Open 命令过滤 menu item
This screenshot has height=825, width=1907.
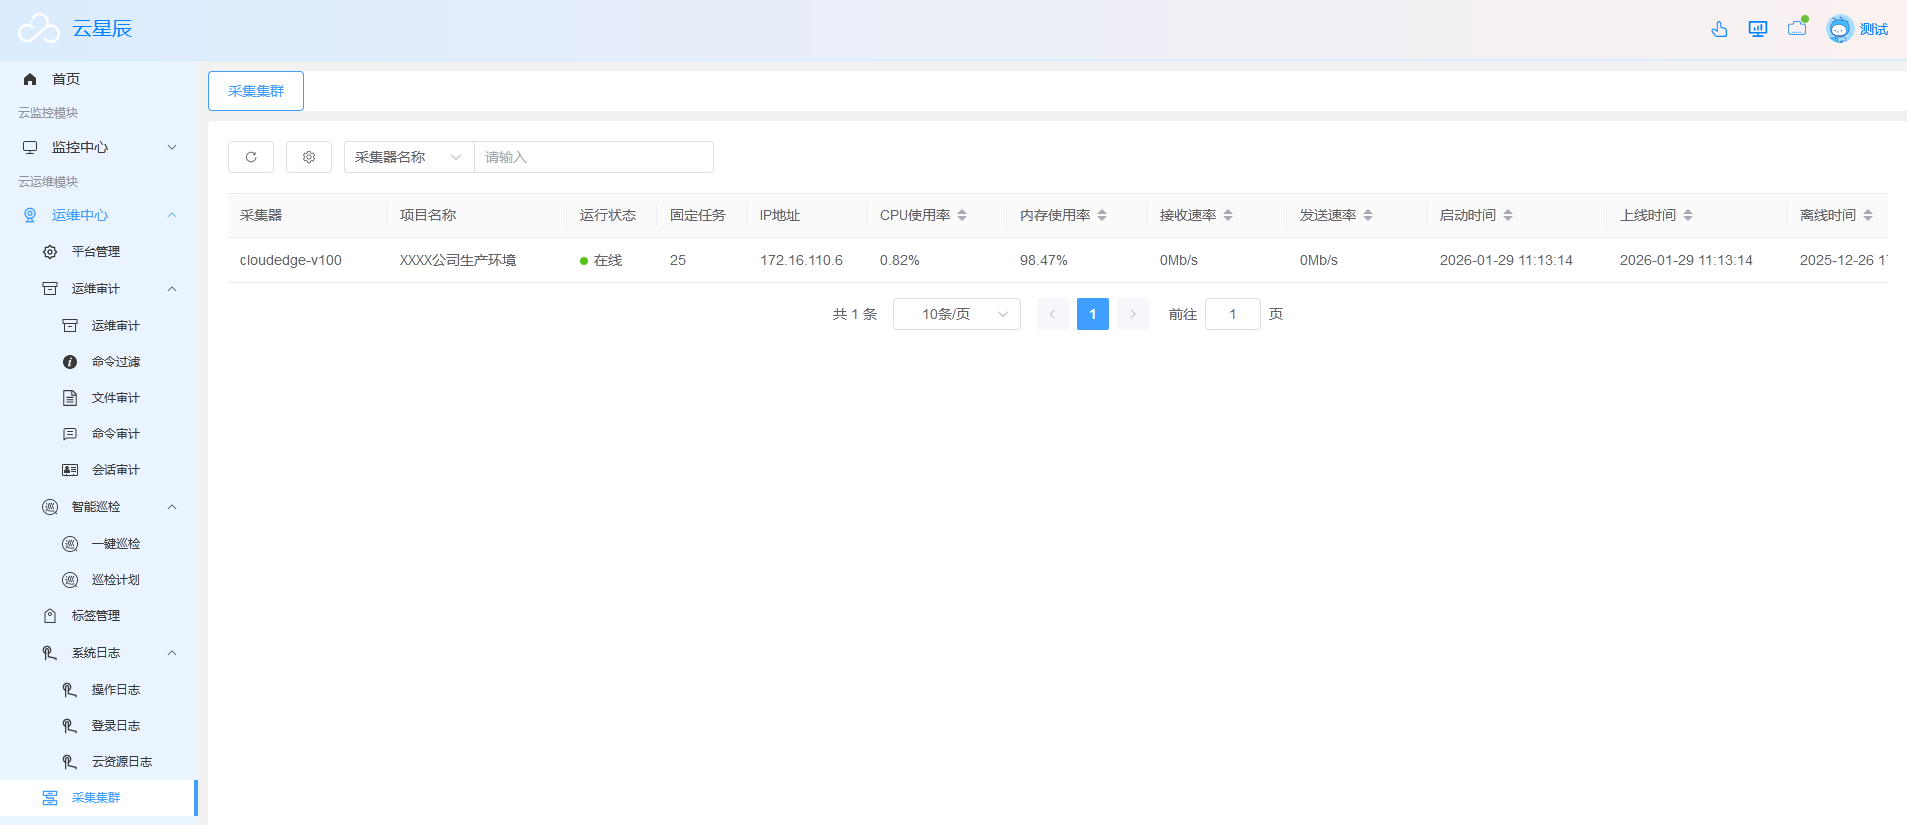point(116,362)
